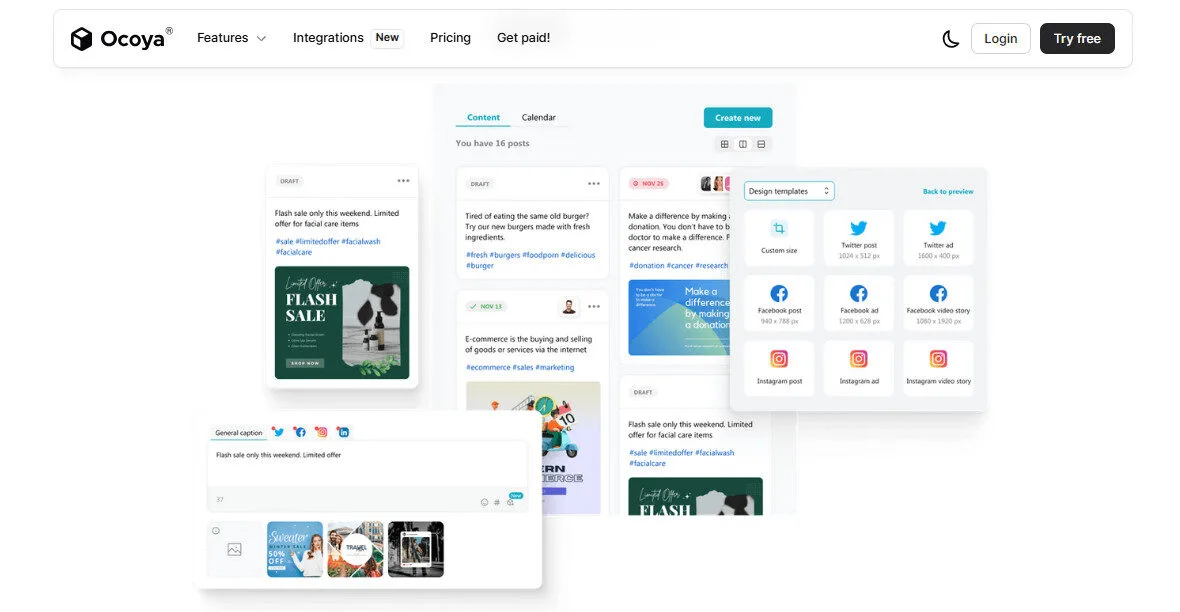Expand the Features menu
Screen dimensions: 1180x612
231,38
